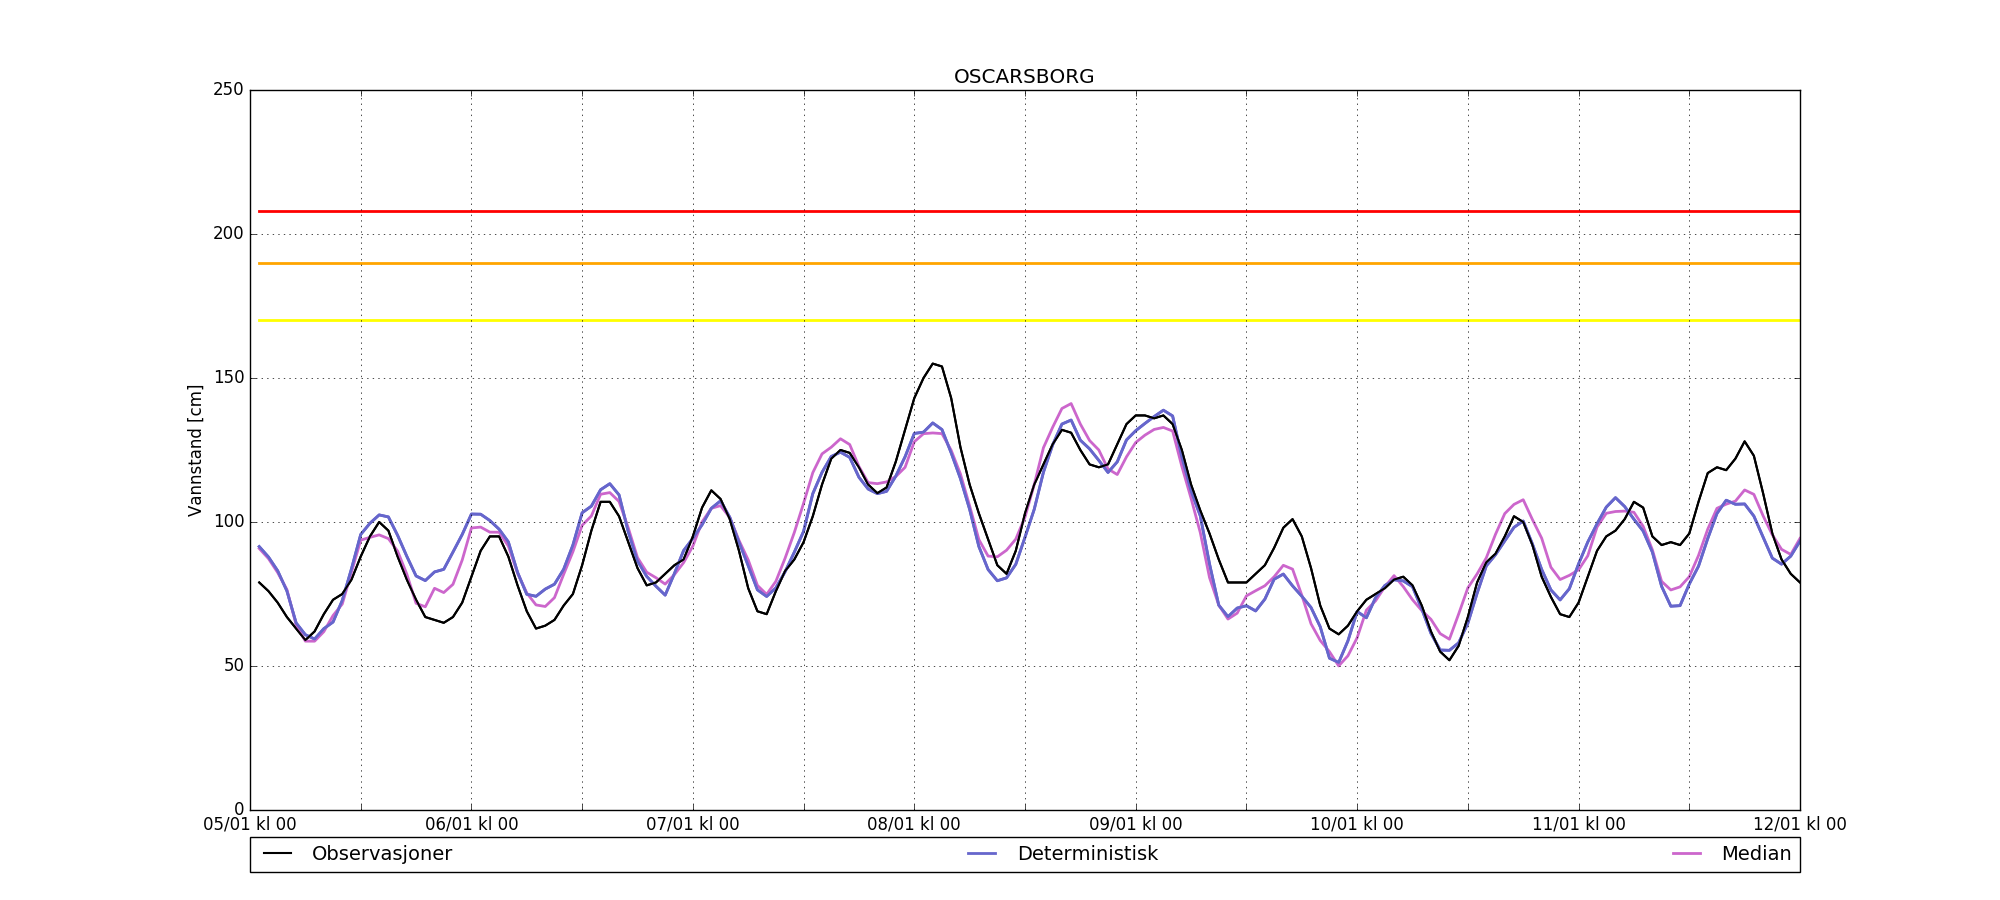The image size is (2000, 900).
Task: Click the Vannstand [cm] y-axis label
Action: pos(195,451)
